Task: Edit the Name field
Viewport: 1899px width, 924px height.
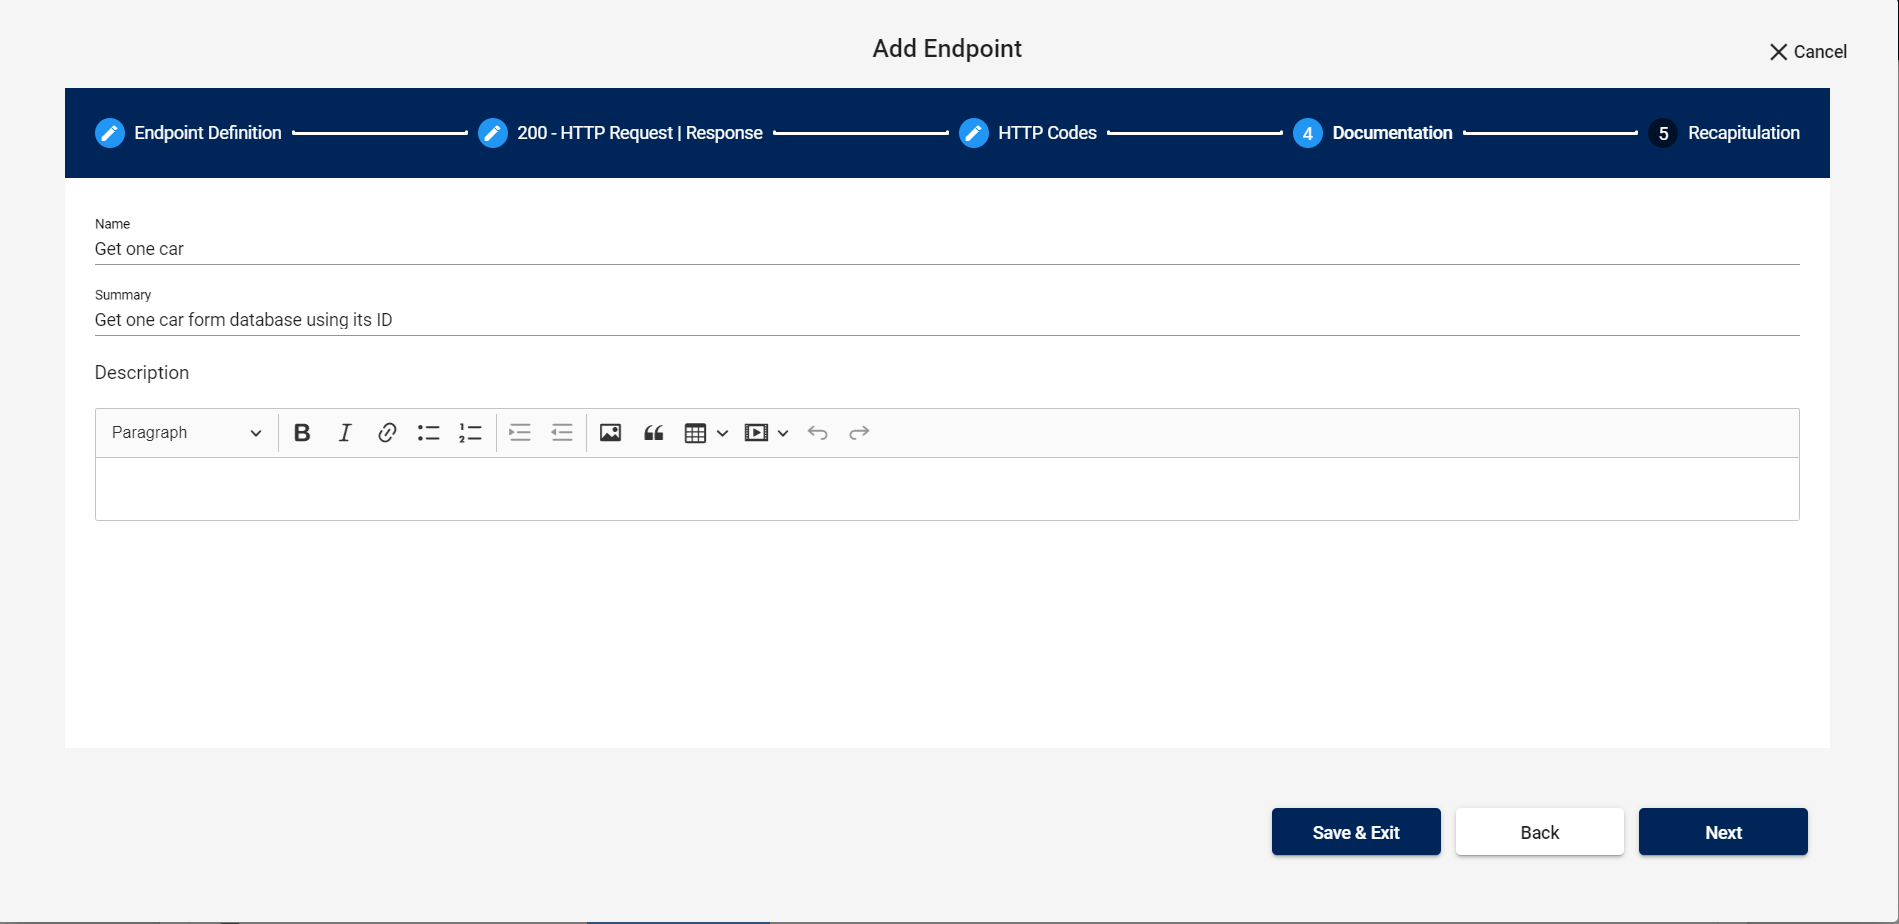Action: pyautogui.click(x=947, y=249)
